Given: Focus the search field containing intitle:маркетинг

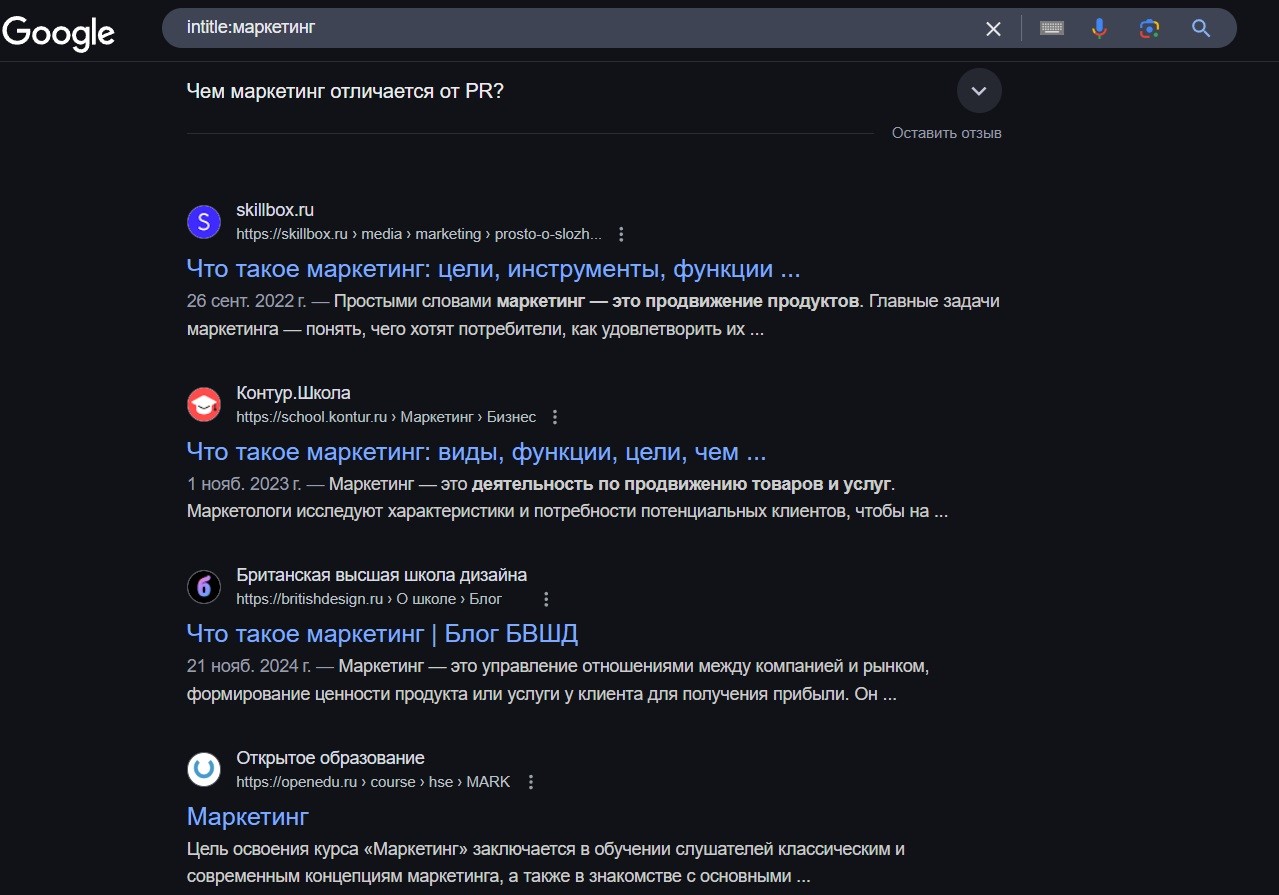Looking at the screenshot, I should (x=570, y=28).
